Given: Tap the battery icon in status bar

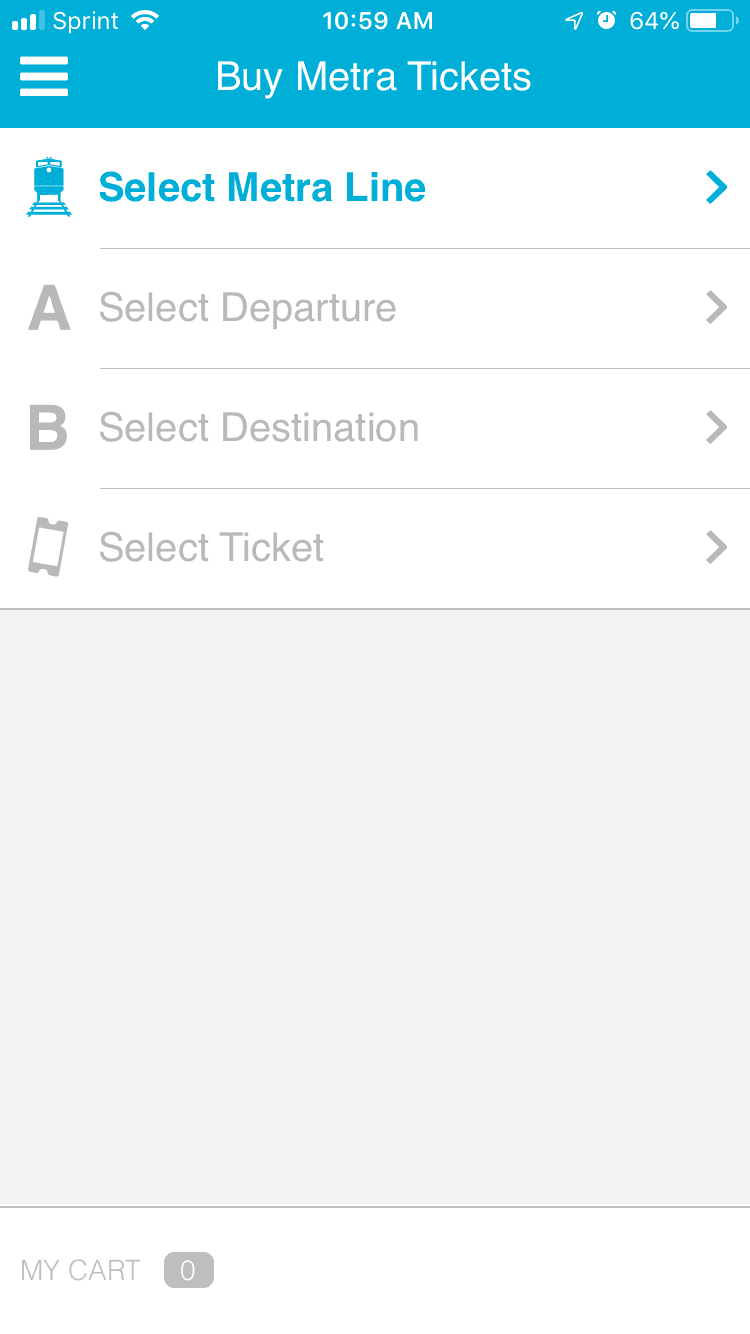Looking at the screenshot, I should (711, 21).
